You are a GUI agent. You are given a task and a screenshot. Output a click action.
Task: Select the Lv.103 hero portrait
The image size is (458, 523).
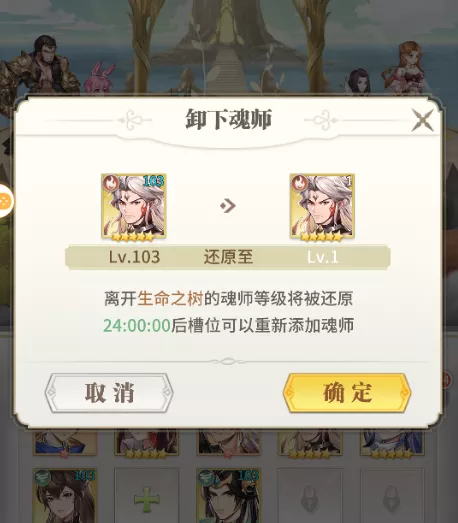click(134, 206)
